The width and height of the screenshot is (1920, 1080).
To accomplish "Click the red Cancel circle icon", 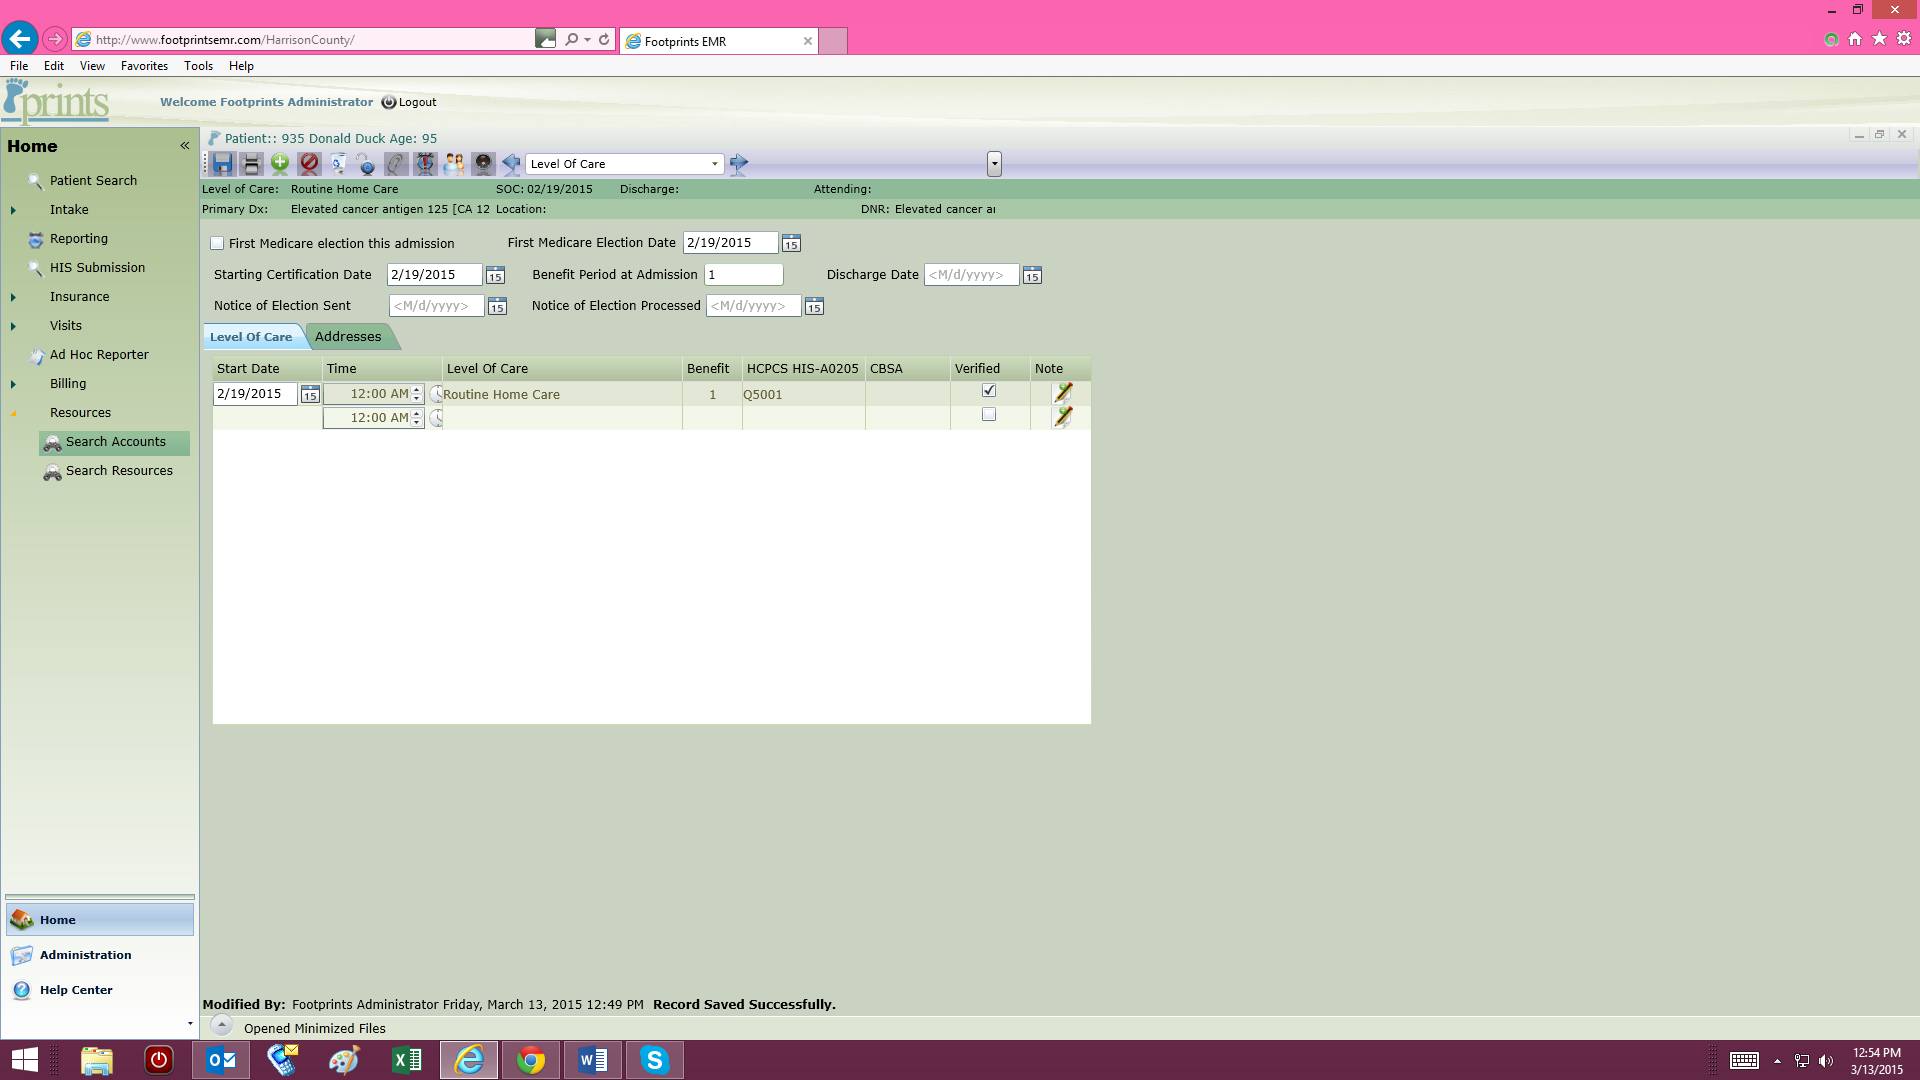I will click(x=309, y=163).
